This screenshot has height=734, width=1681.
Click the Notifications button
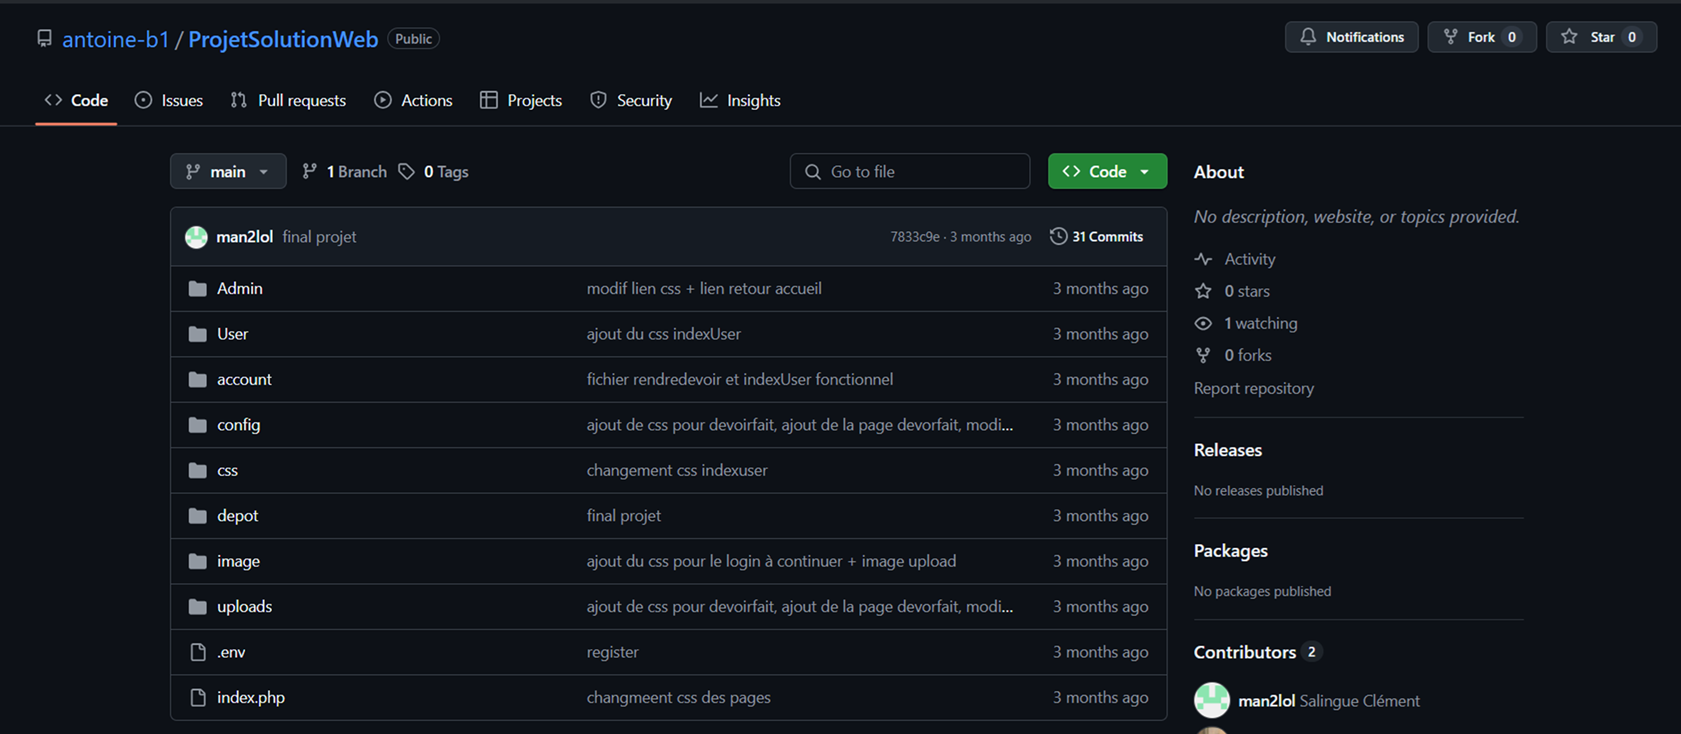(1351, 37)
